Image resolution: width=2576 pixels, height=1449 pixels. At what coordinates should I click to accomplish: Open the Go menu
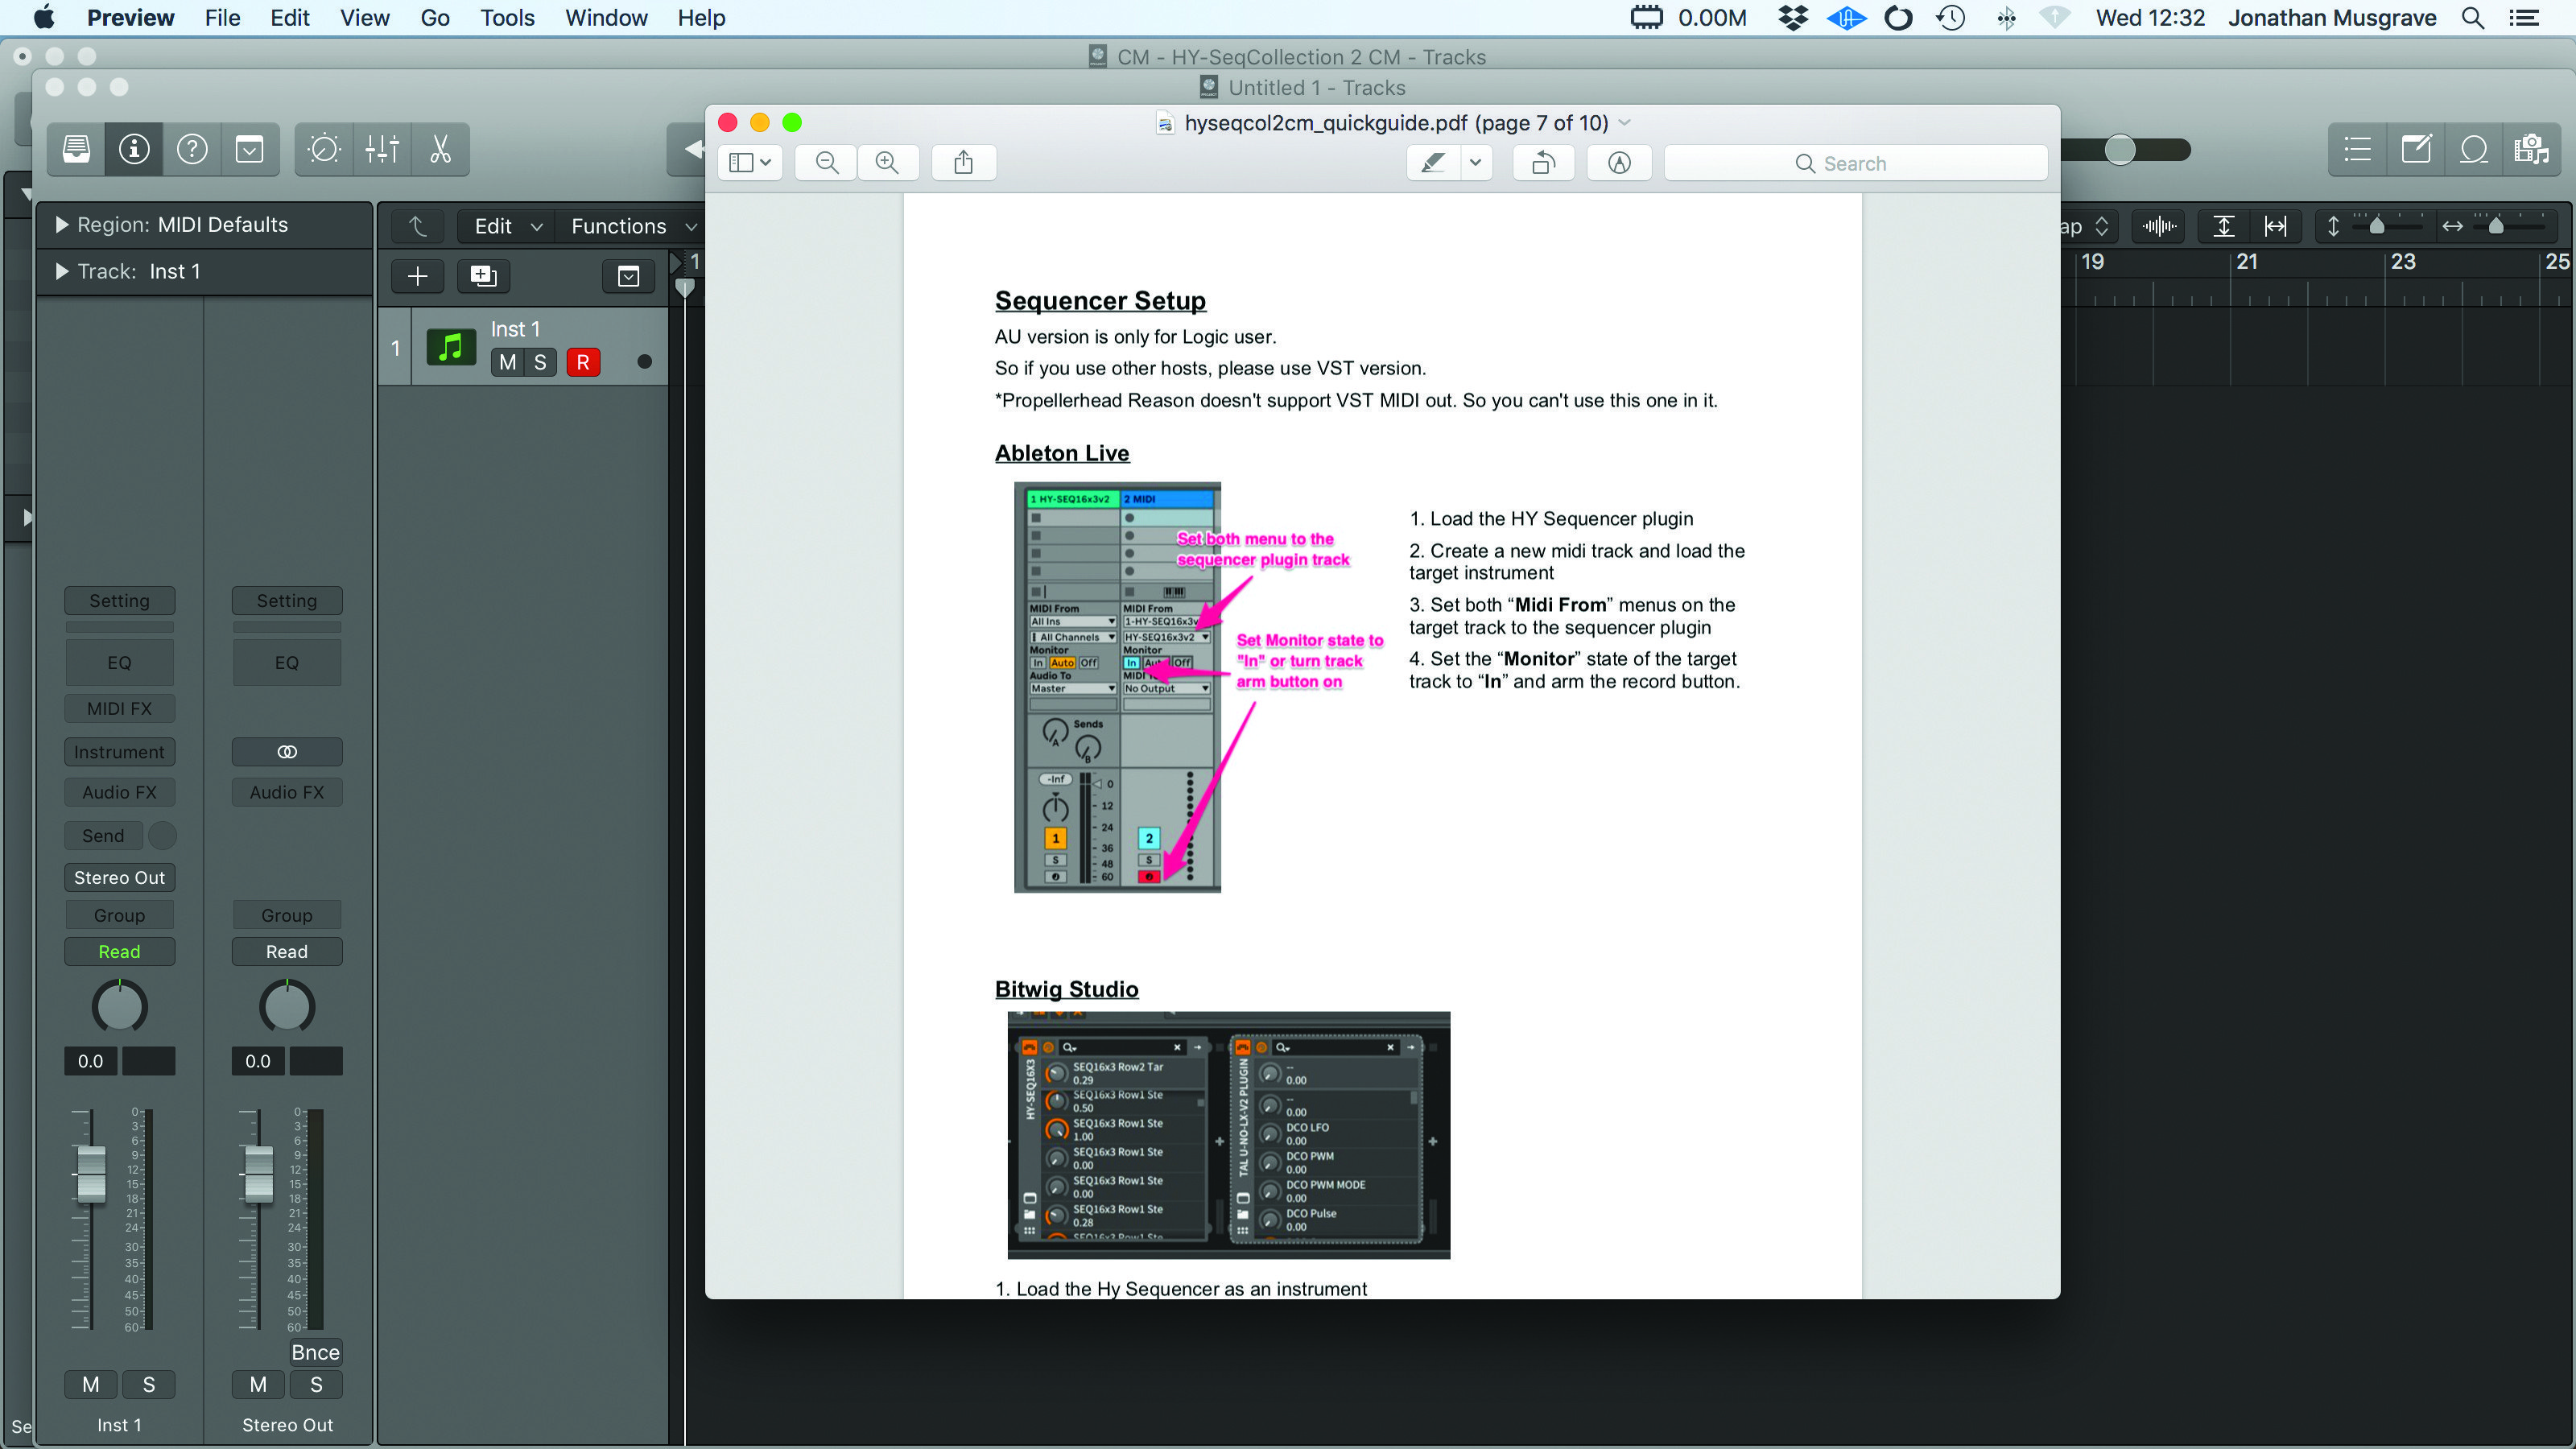[435, 18]
